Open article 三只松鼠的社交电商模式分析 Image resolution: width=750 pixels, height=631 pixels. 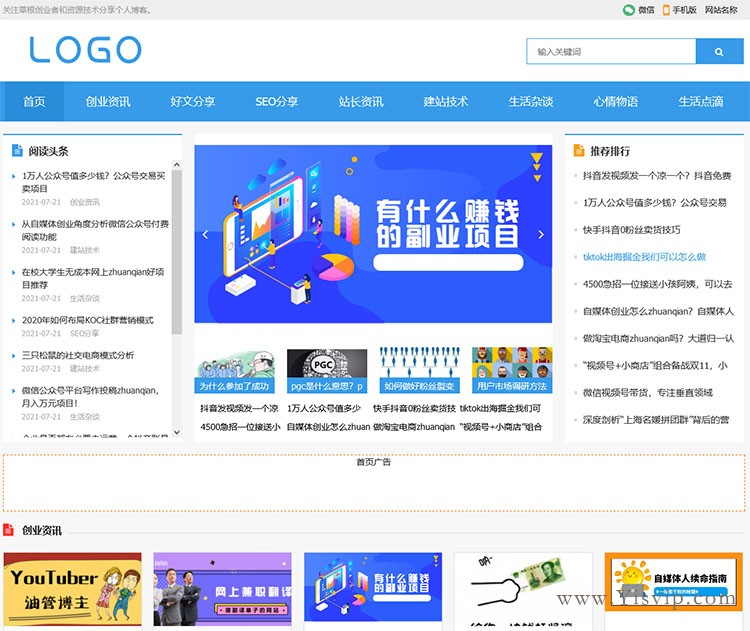tap(77, 355)
